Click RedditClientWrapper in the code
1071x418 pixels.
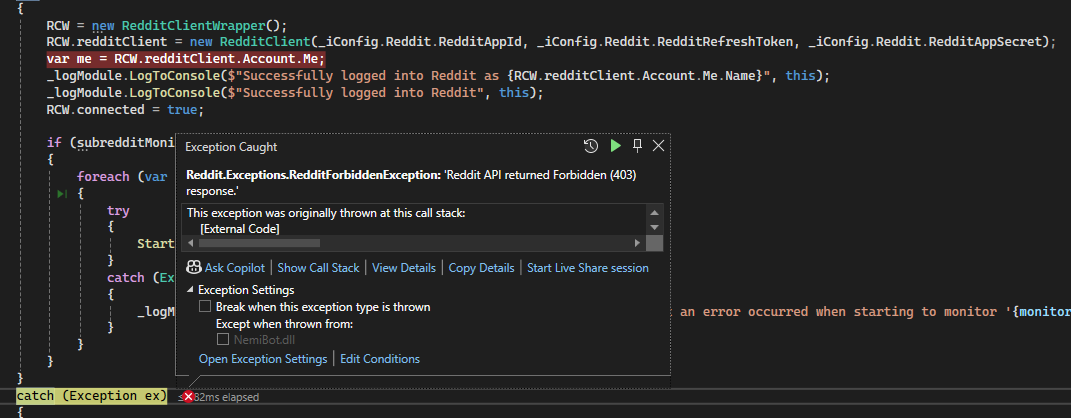[193, 25]
